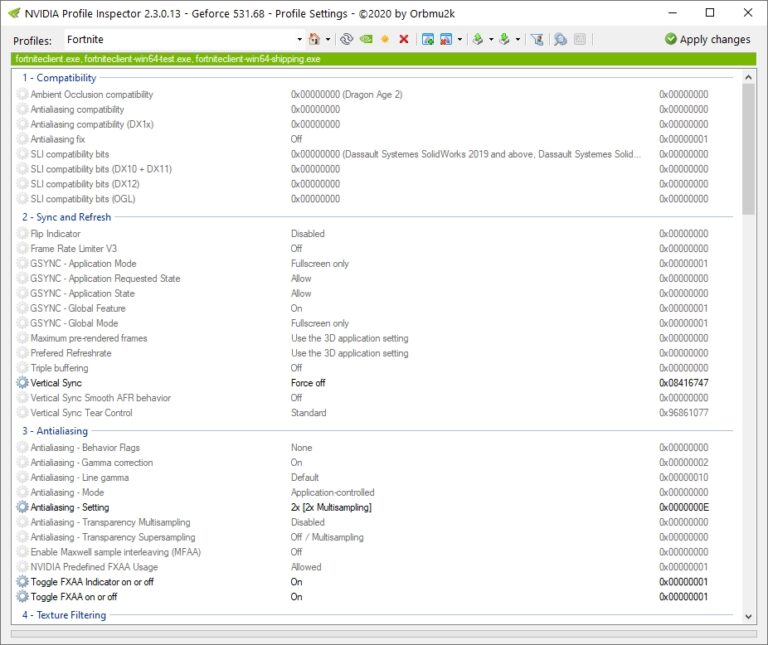Select the Frame Rate Limiter V3 row
The width and height of the screenshot is (768, 645).
point(375,248)
